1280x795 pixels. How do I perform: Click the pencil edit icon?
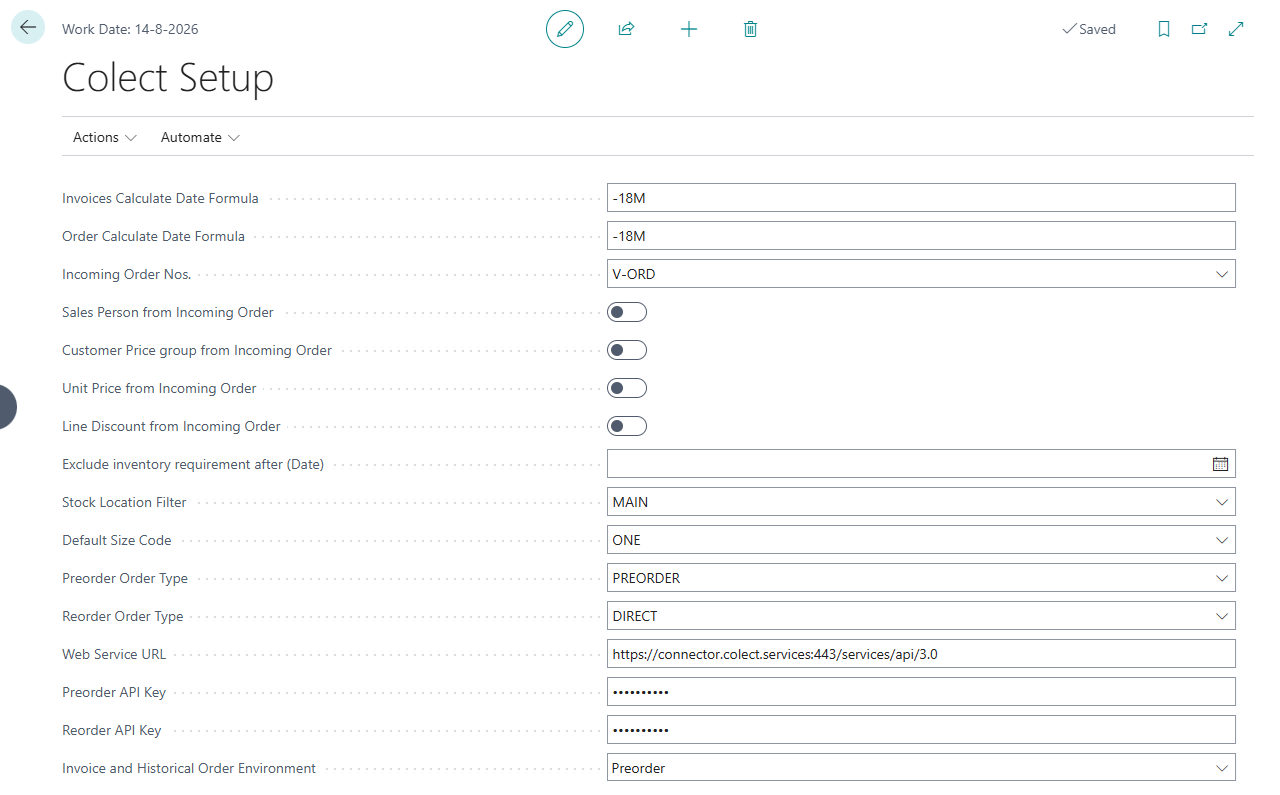click(x=565, y=29)
